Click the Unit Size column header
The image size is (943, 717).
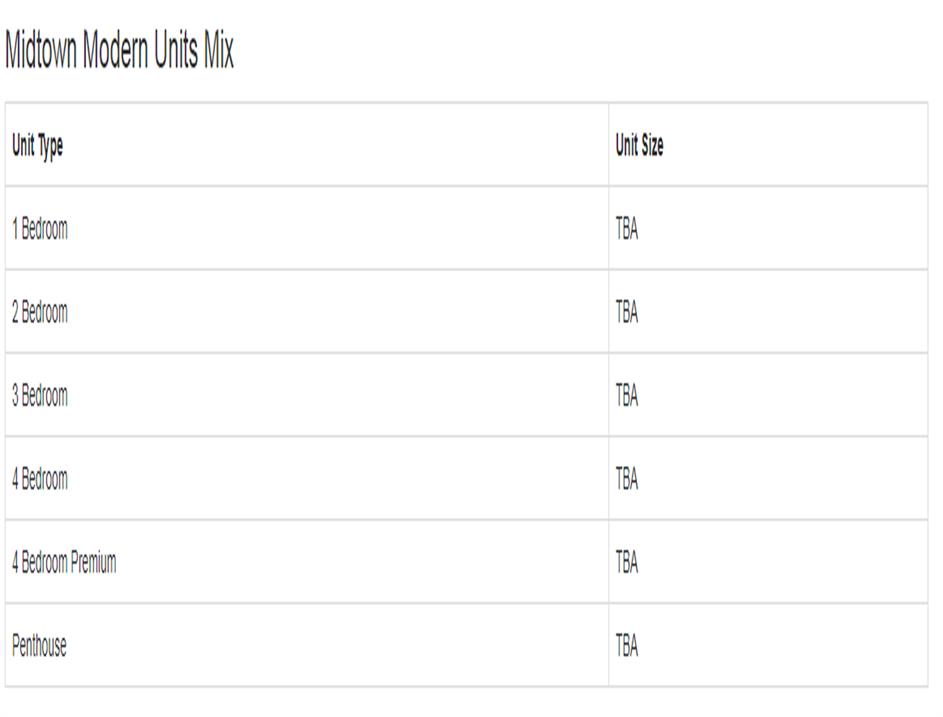[x=639, y=146]
